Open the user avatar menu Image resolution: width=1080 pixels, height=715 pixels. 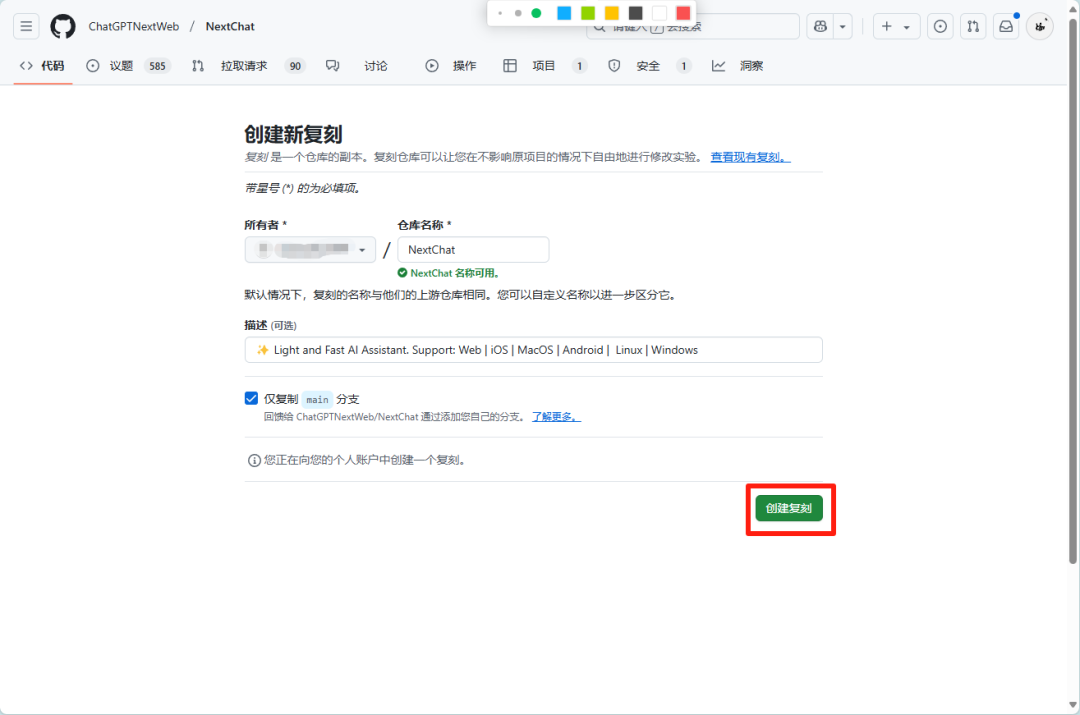(1040, 26)
